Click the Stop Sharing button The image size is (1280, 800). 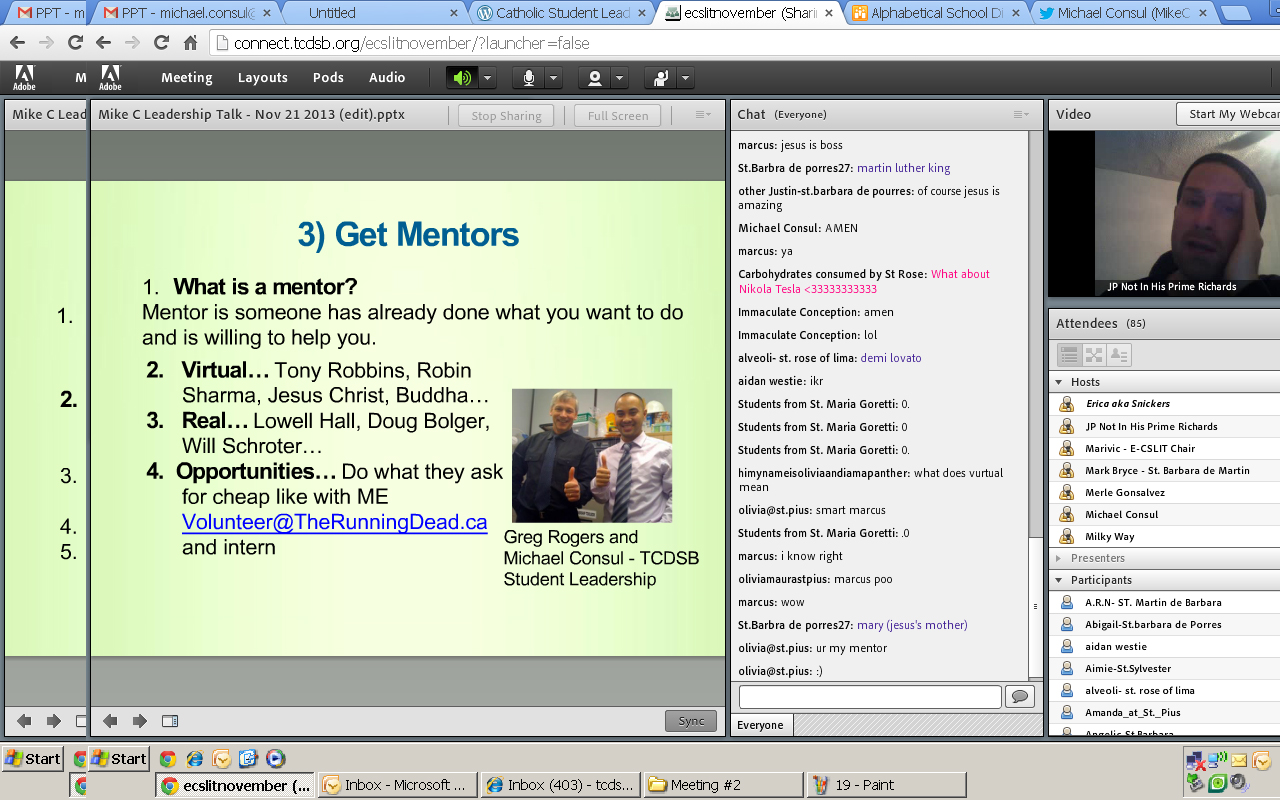tap(506, 116)
